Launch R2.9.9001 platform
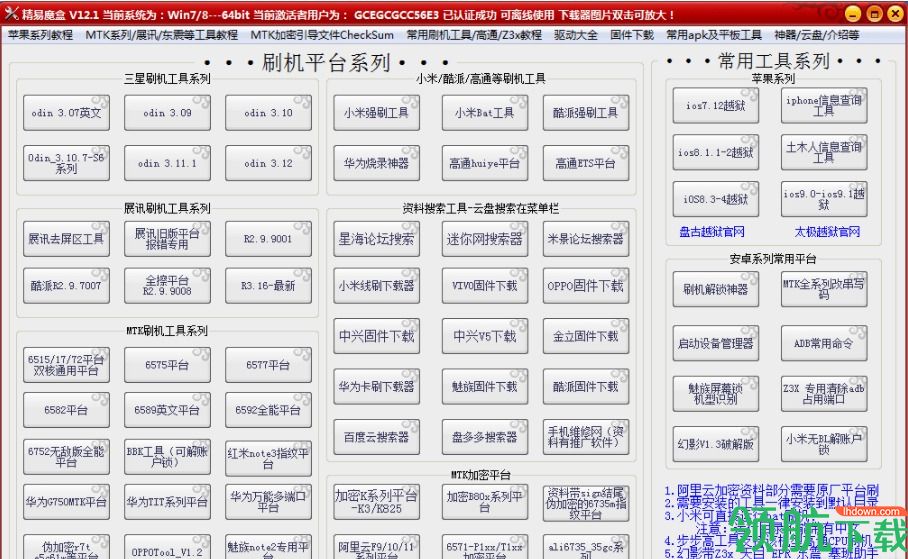Viewport: 908px width, 559px height. coord(268,239)
